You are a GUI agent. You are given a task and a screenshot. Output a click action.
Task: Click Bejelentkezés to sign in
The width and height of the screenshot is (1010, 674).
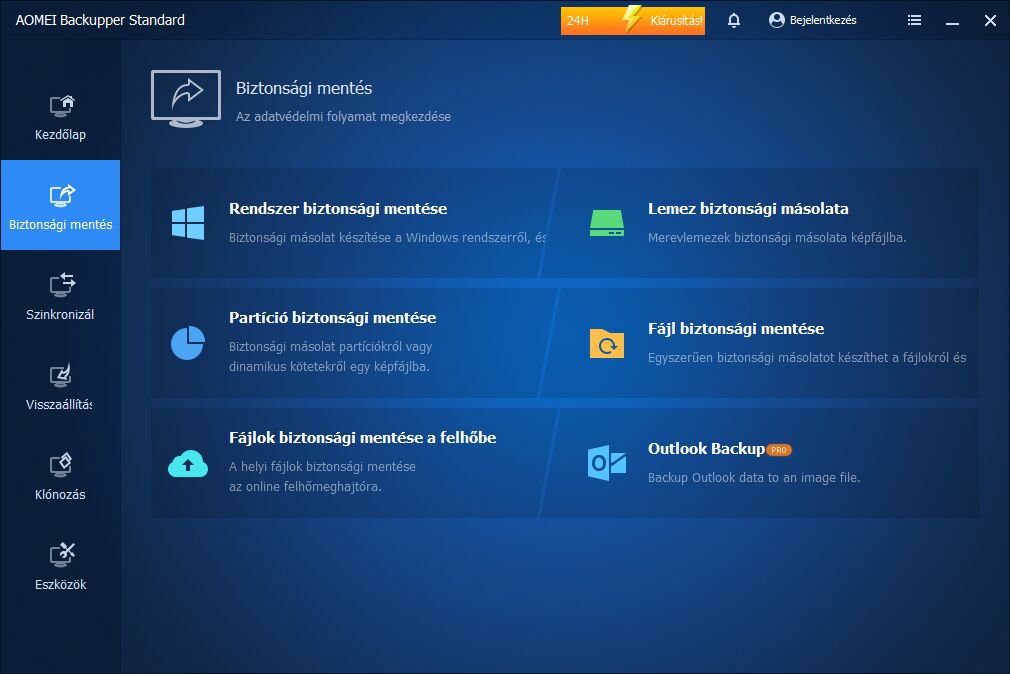tap(823, 20)
